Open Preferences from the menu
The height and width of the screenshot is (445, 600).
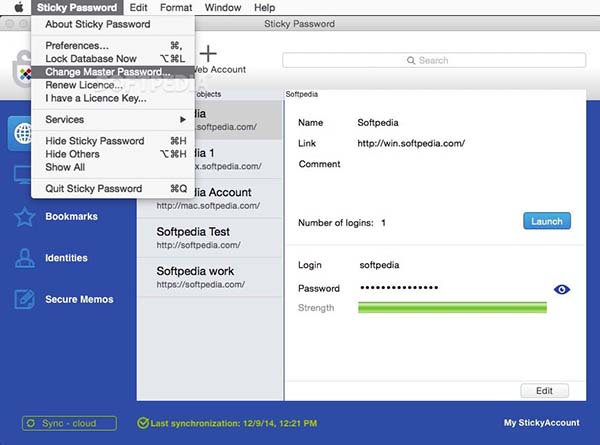pos(113,46)
